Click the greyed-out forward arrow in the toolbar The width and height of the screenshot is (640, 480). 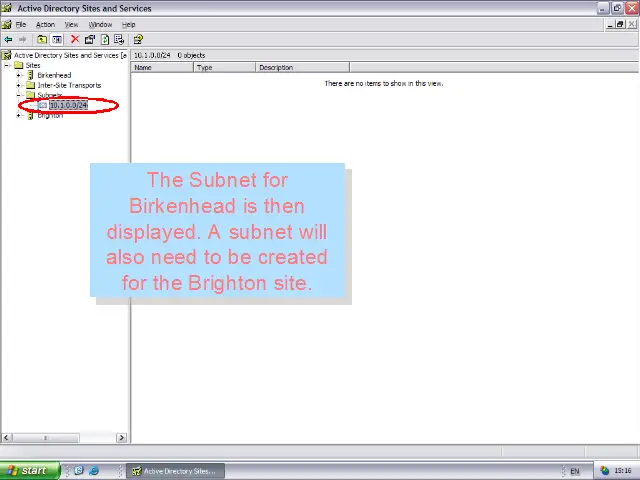(22, 40)
